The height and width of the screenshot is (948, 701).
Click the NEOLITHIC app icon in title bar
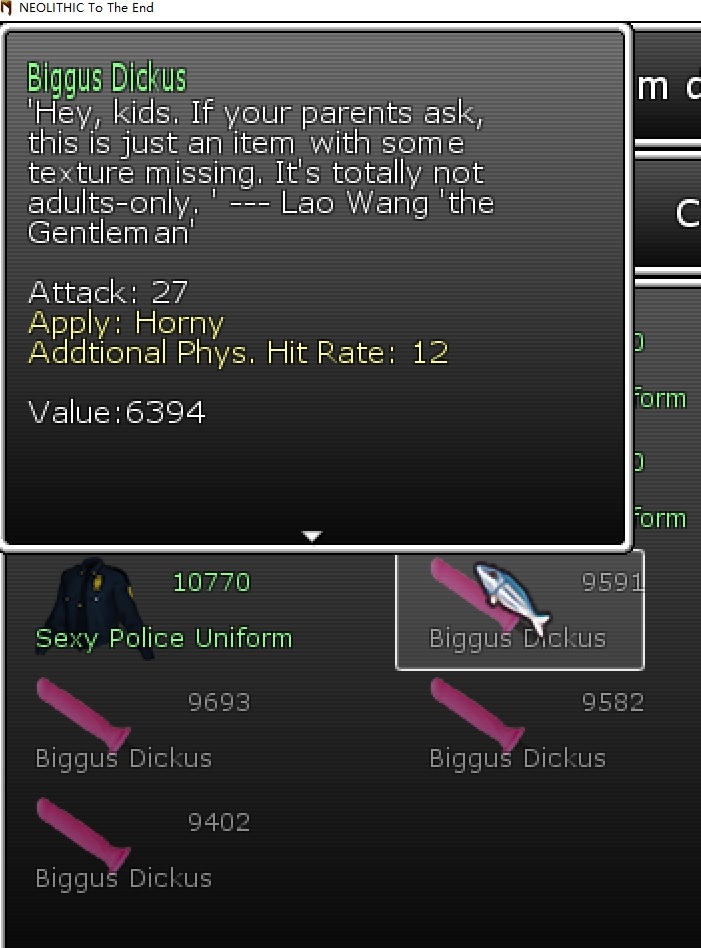tap(7, 7)
